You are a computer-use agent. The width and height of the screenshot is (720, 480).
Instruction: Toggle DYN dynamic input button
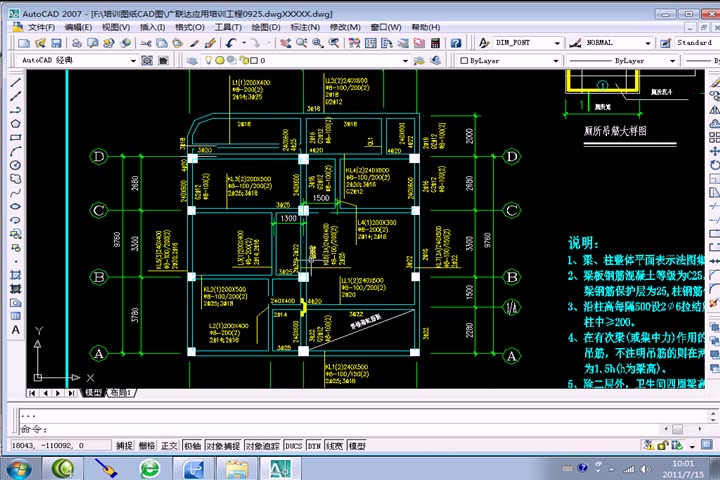coord(314,446)
